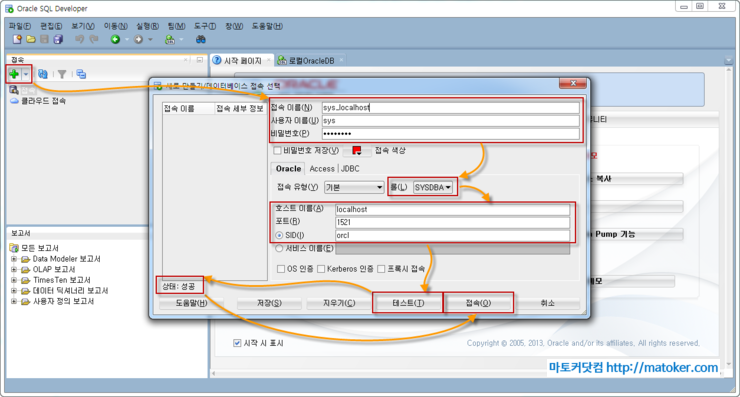
Task: Select the 서비스 이름 radio button
Action: tap(279, 248)
